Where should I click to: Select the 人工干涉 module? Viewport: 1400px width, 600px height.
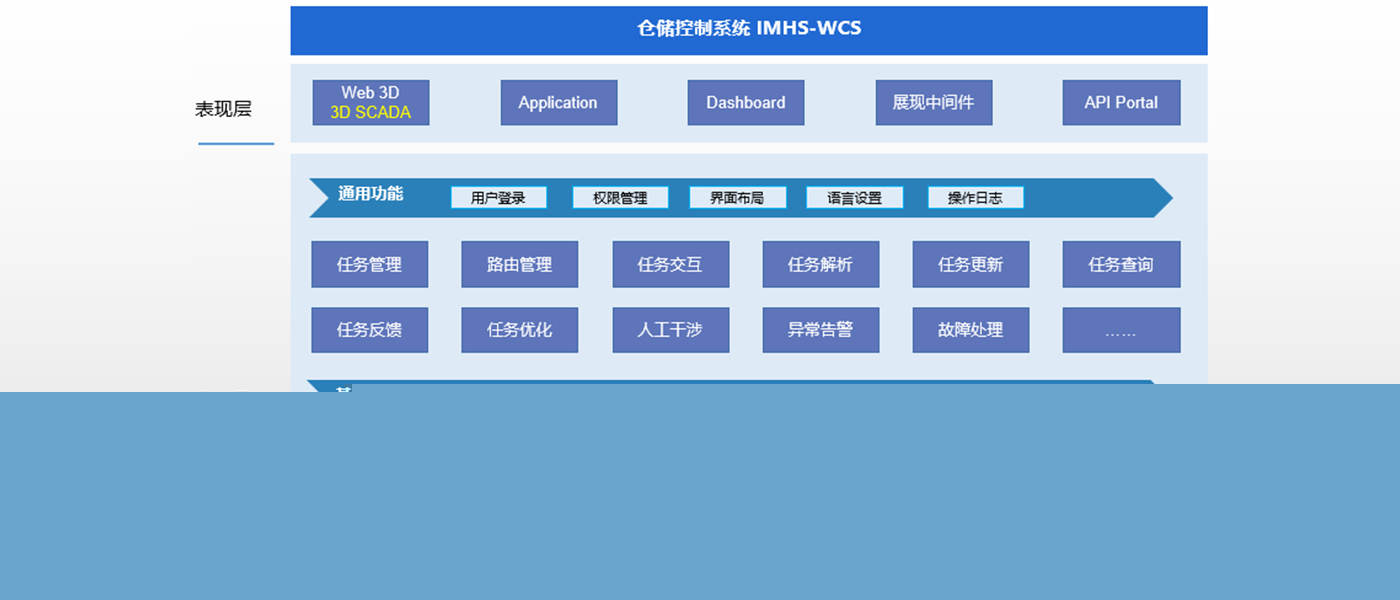(670, 330)
